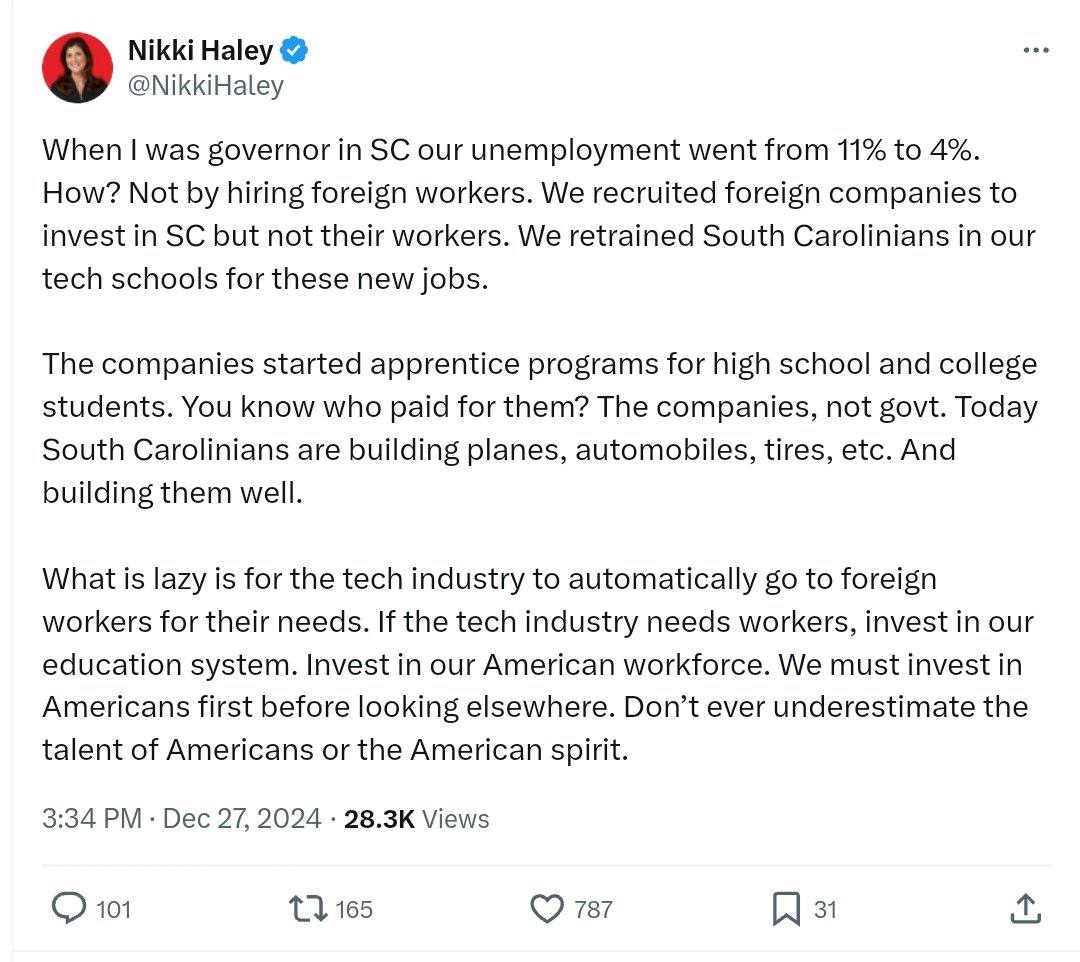The width and height of the screenshot is (1080, 962).
Task: Open the Nikki Haley display name
Action: click(200, 50)
